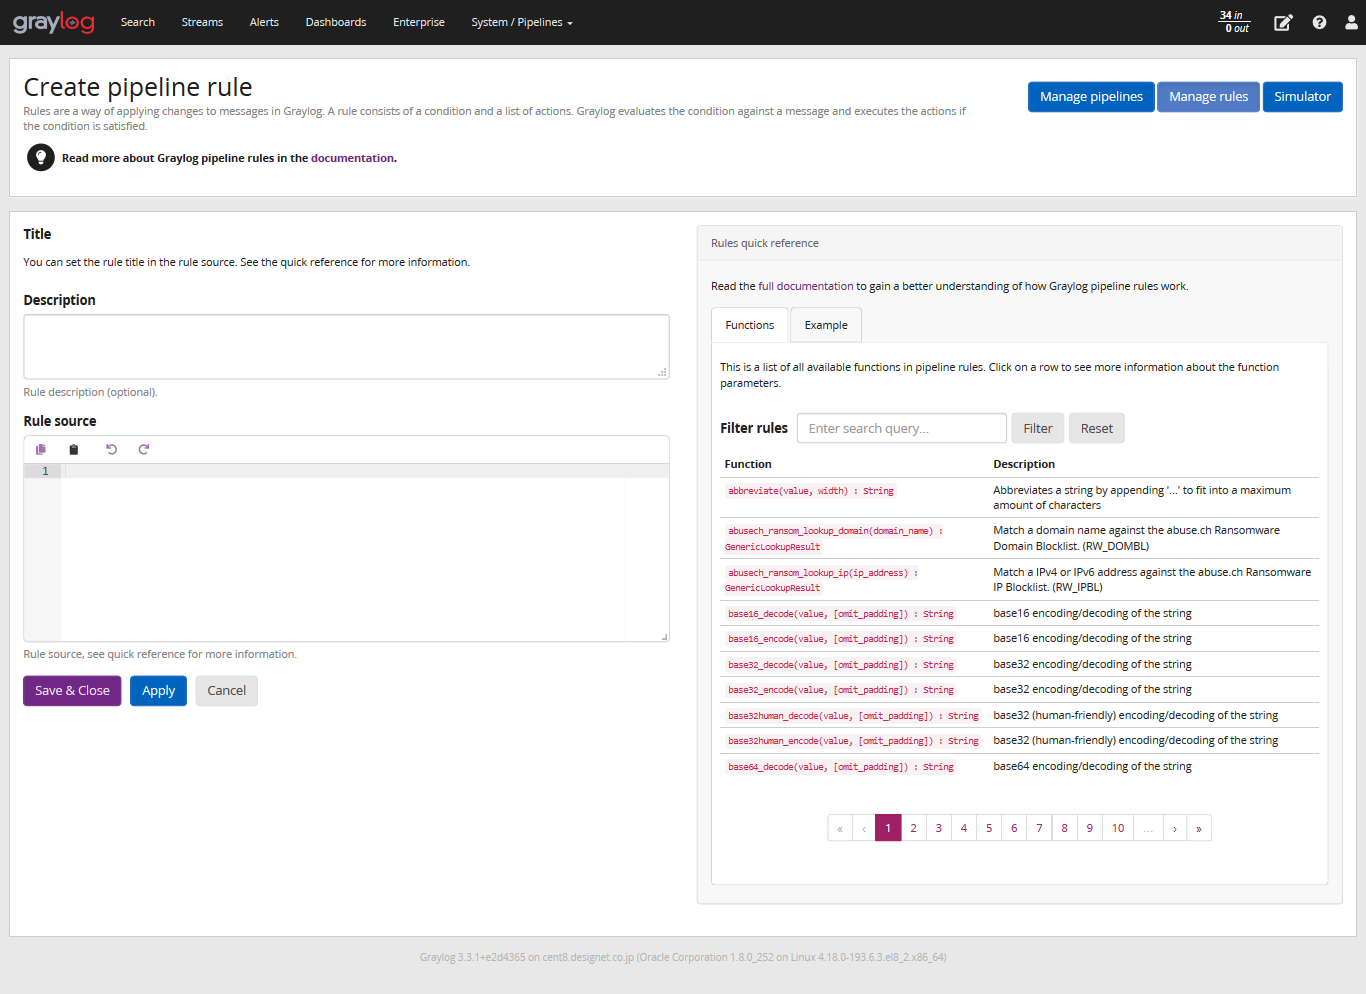Navigate to Dashboards

click(336, 22)
